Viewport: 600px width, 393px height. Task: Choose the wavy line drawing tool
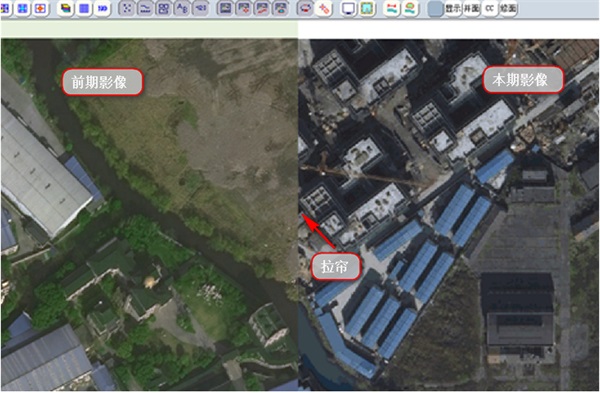click(145, 8)
